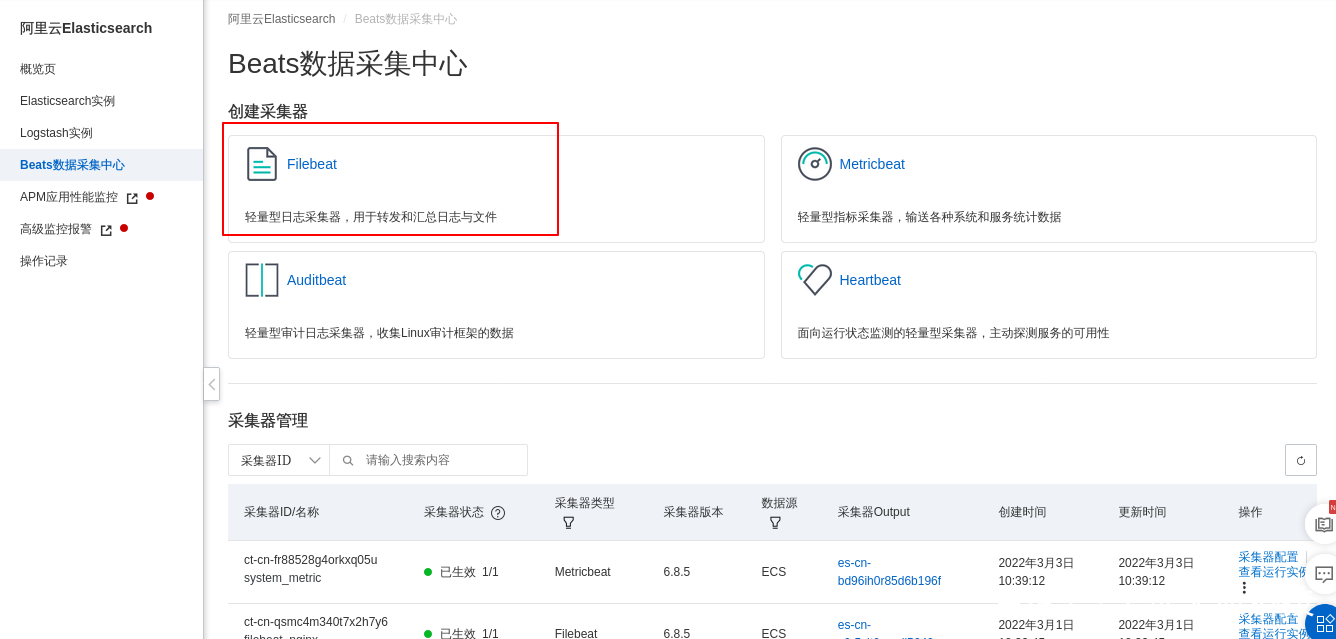Open the floating documentation book icon
1336x639 pixels.
1323,524
